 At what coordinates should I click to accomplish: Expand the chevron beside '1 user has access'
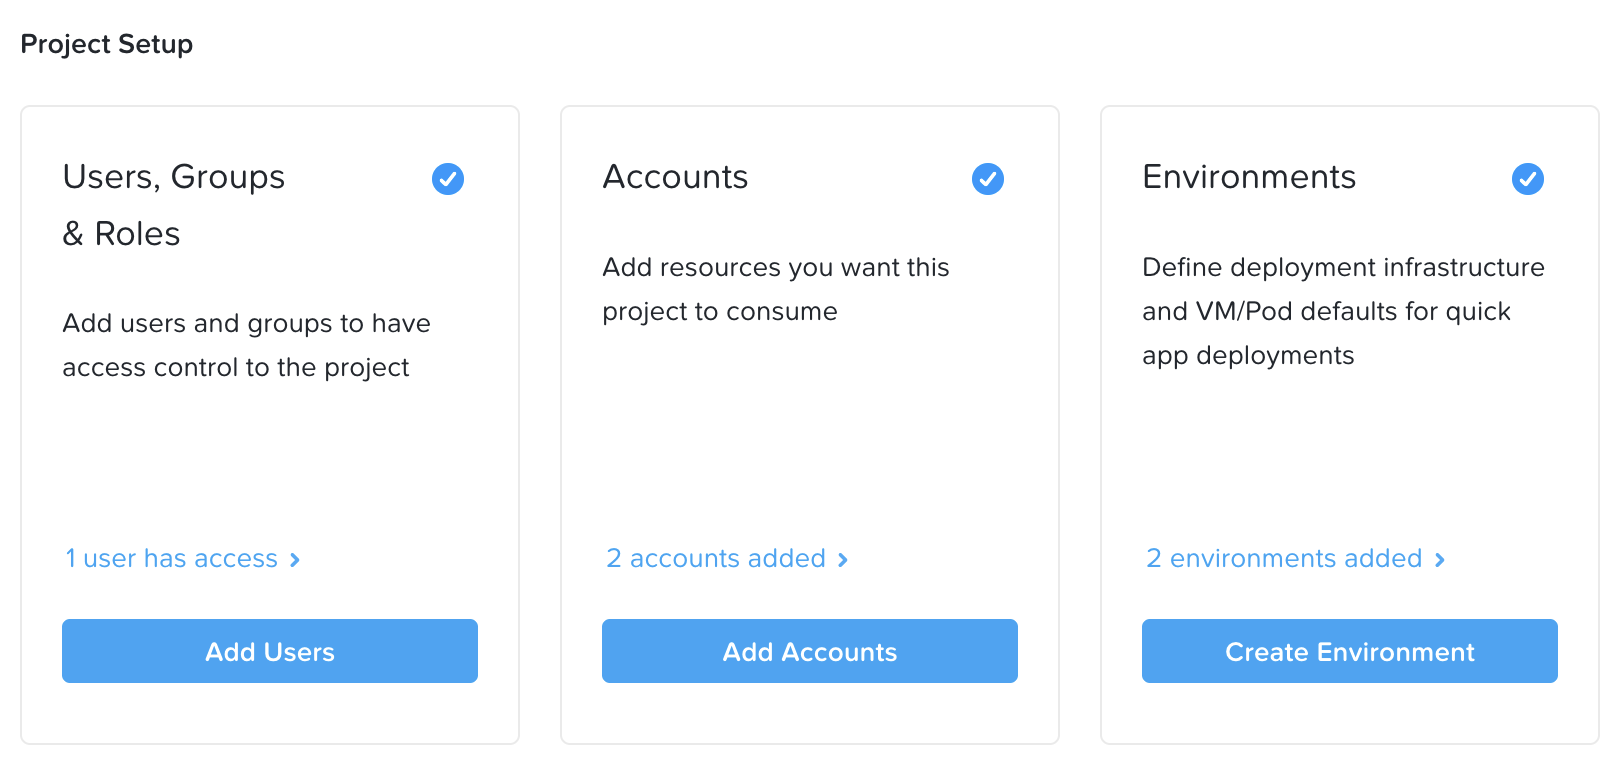(295, 560)
